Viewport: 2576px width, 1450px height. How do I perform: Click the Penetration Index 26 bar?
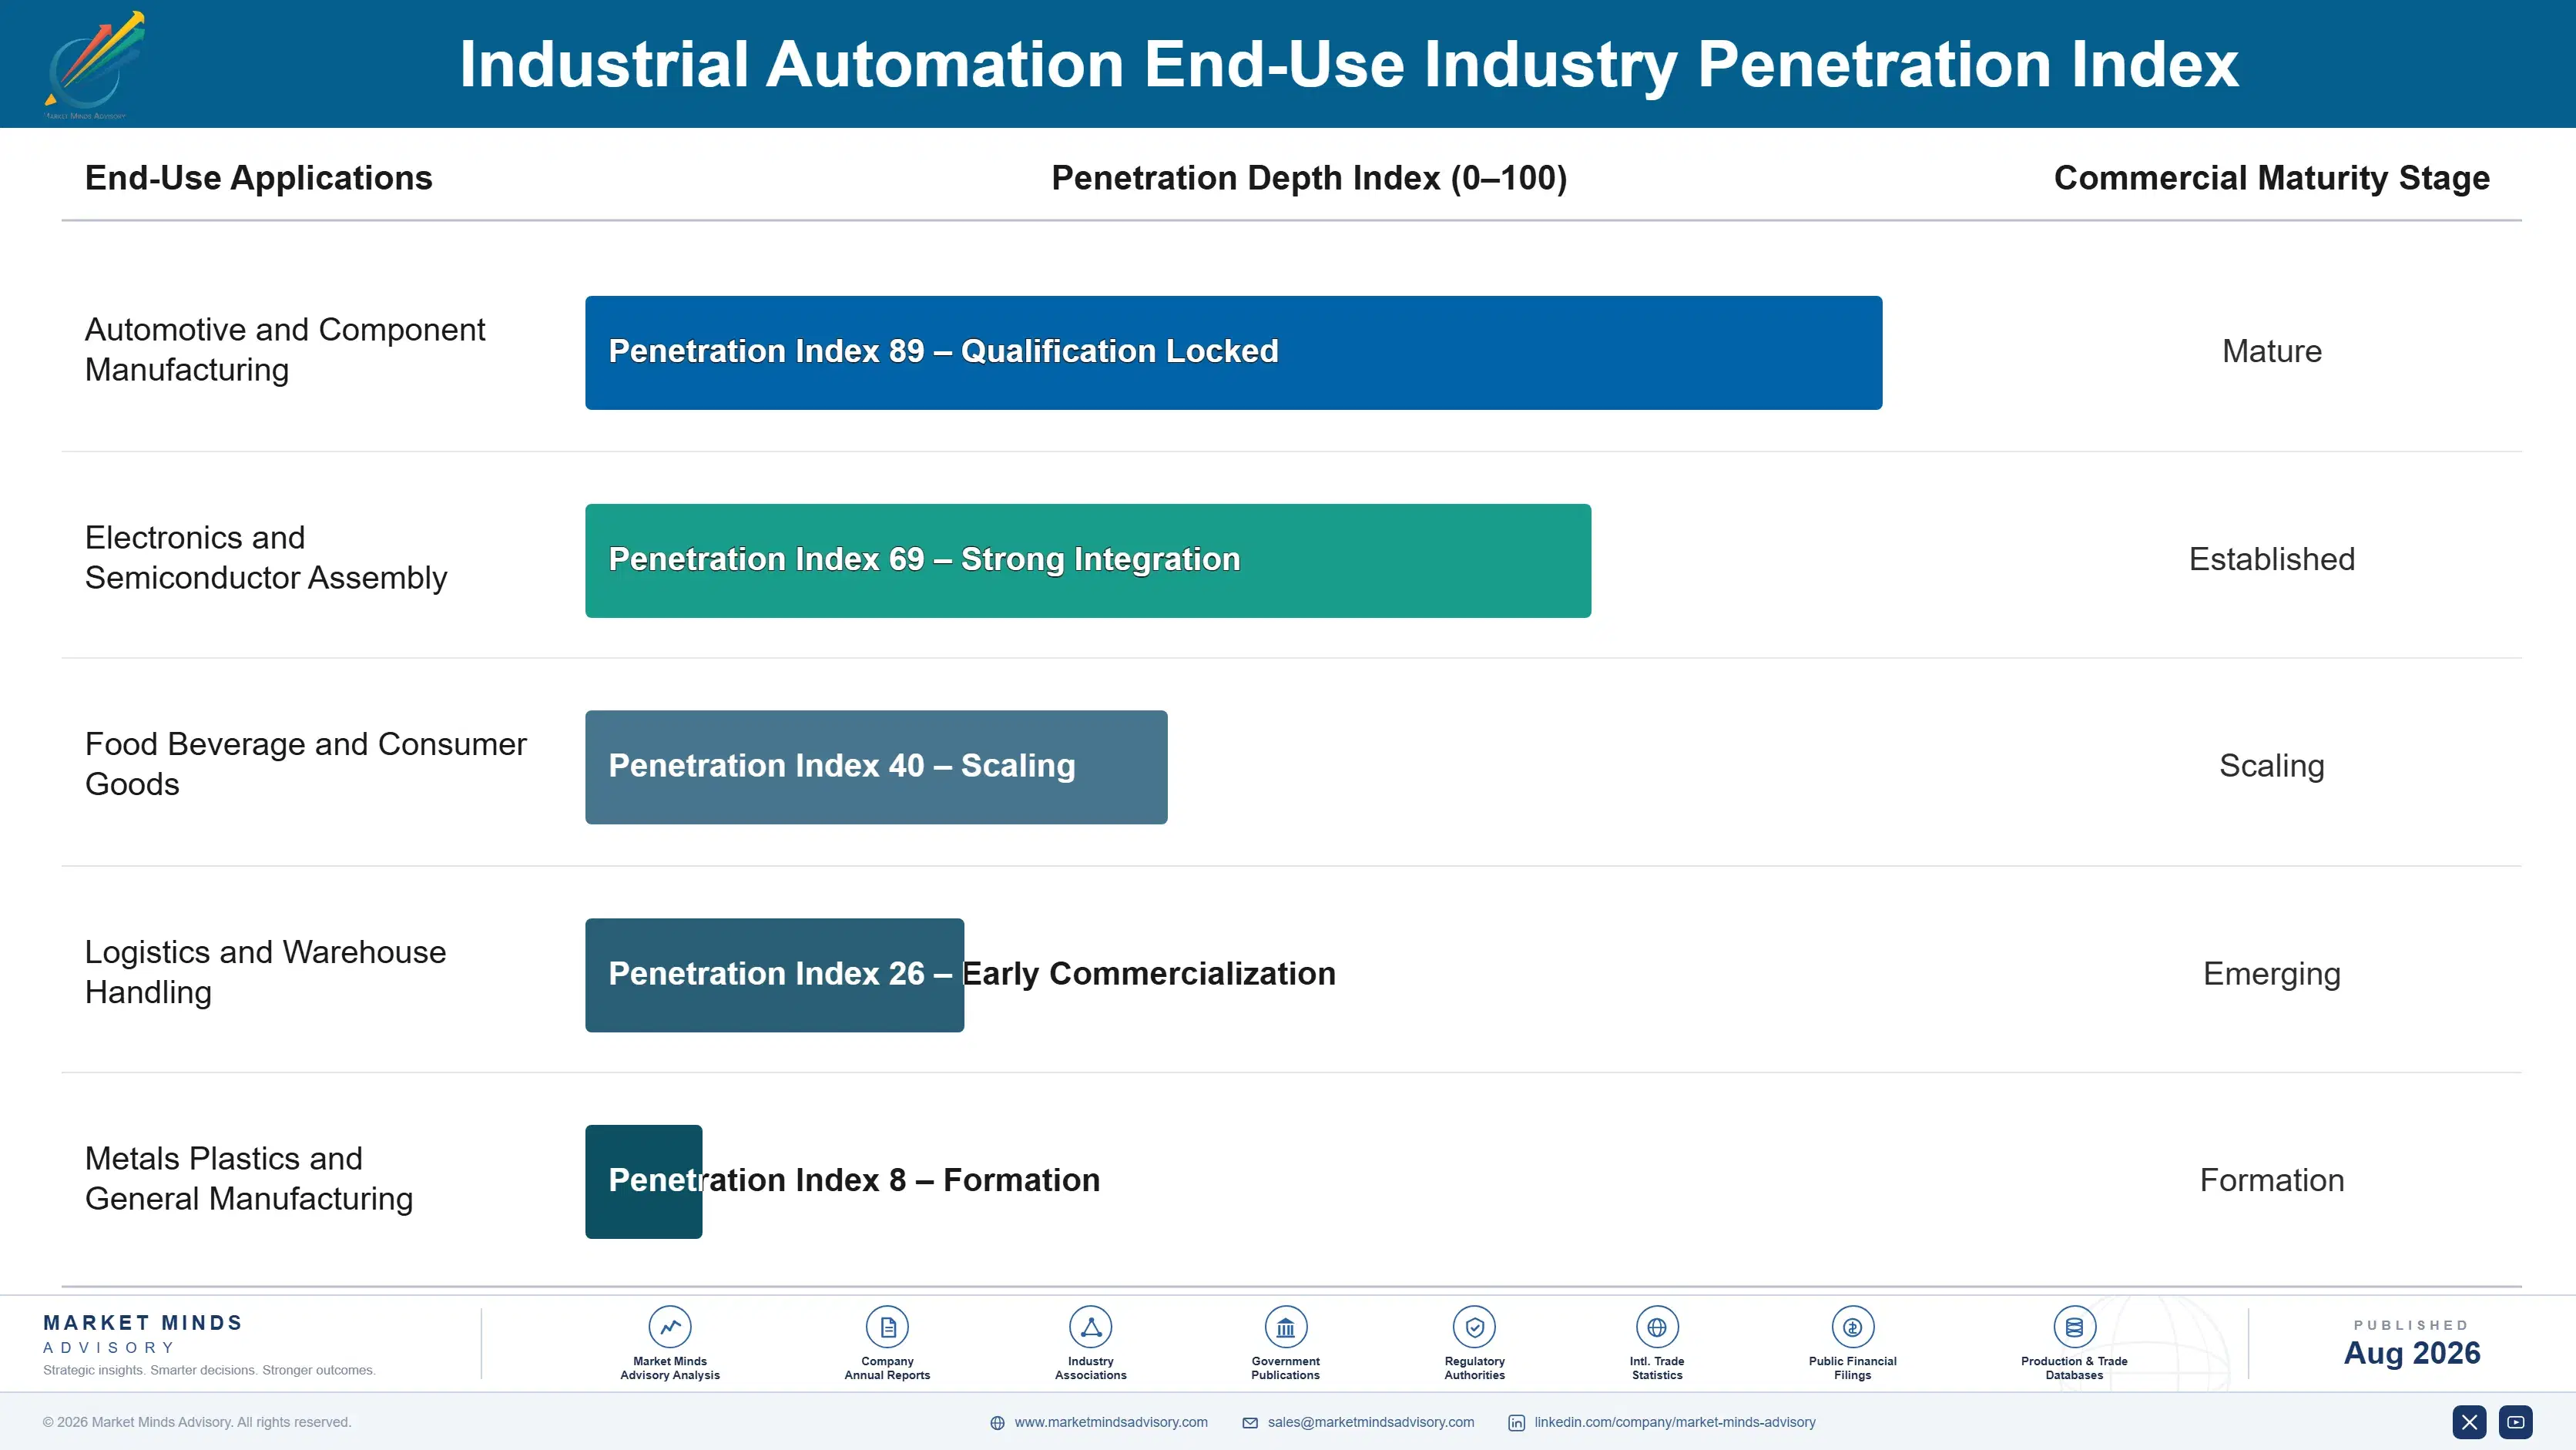774,975
